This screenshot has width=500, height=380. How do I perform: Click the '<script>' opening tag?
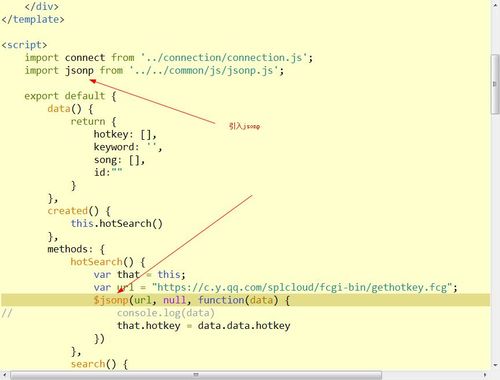(x=24, y=45)
